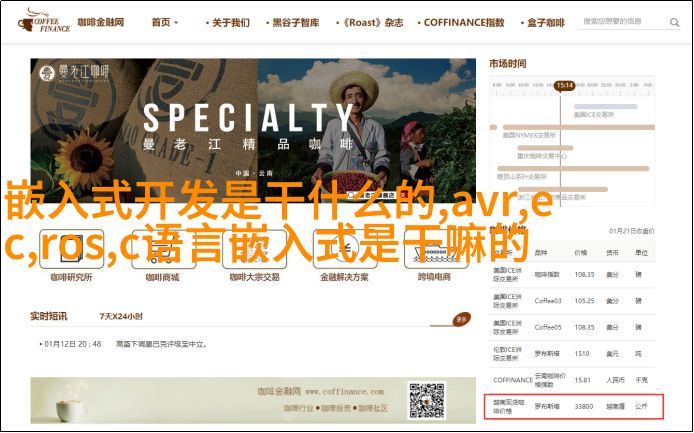Expand the 首页 dropdown arrow
This screenshot has height=433, width=694.
(176, 23)
